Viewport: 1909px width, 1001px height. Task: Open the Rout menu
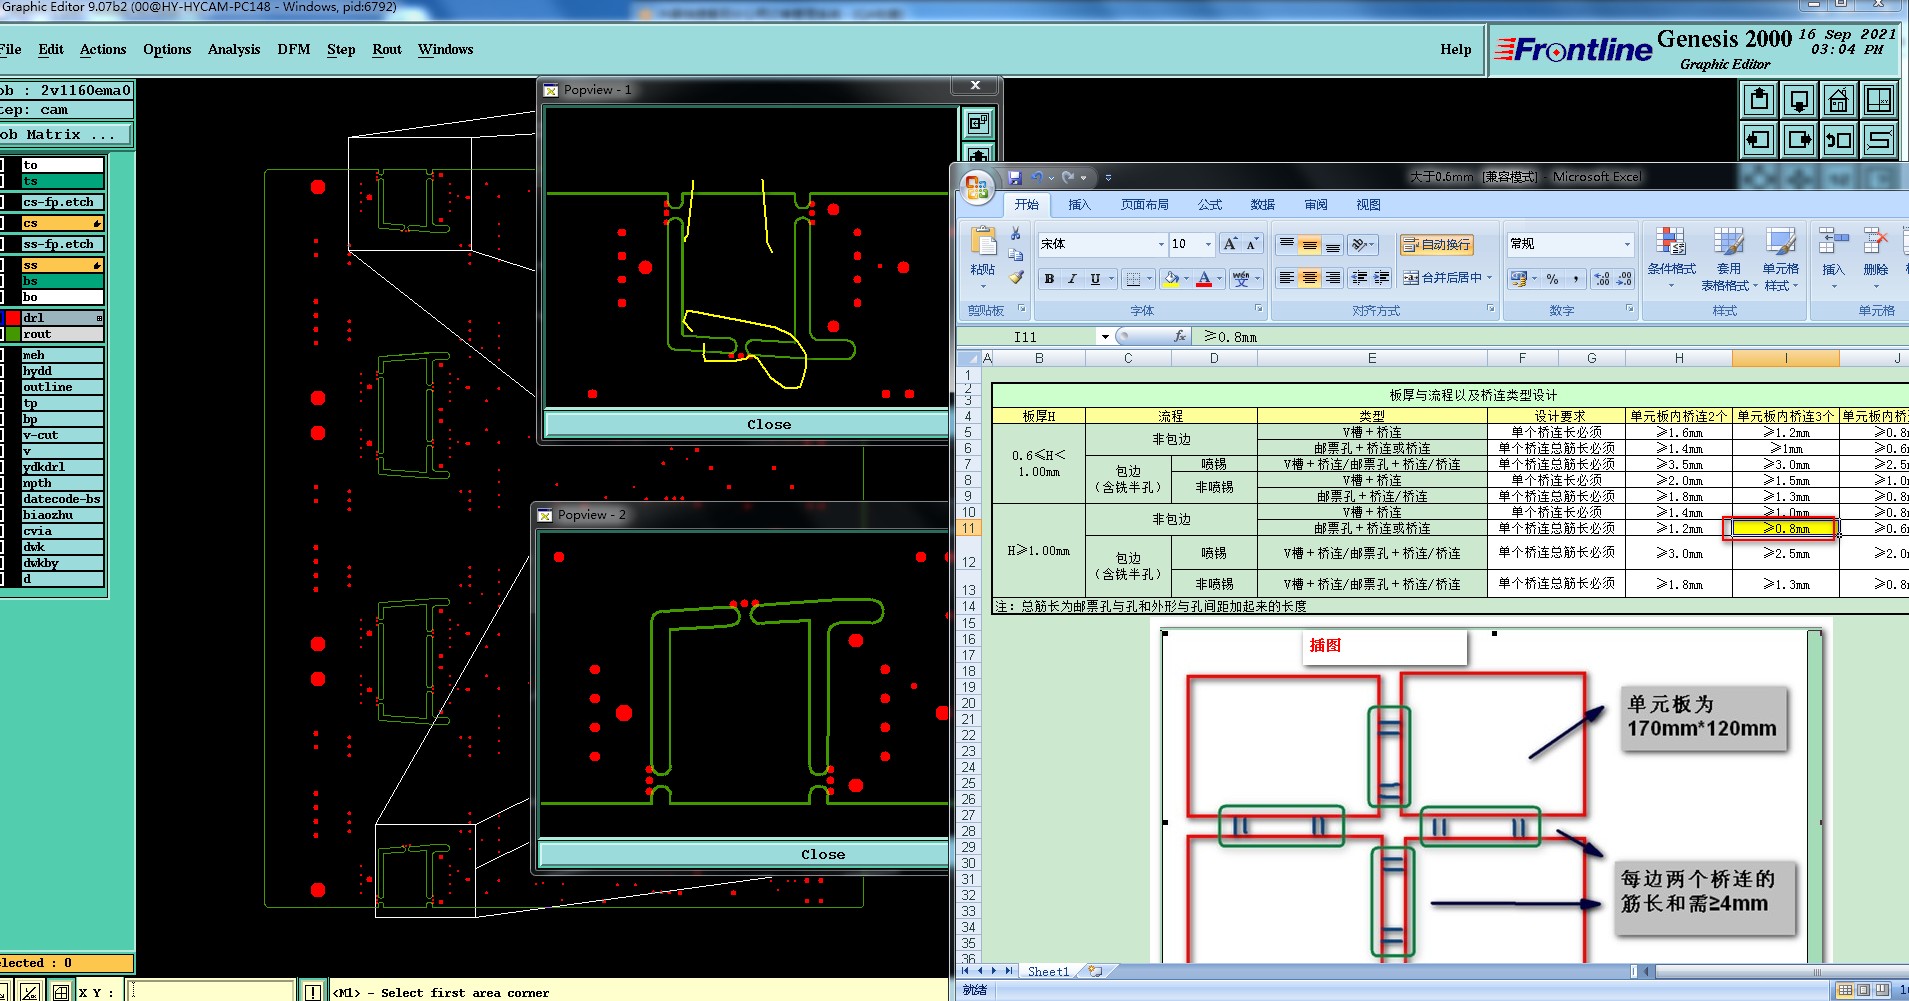[x=387, y=49]
